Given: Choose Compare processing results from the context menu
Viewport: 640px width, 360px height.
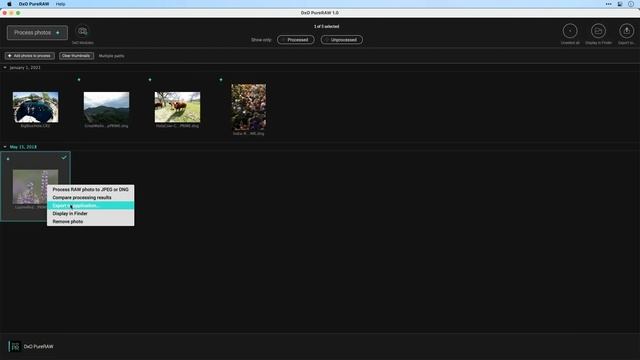Looking at the screenshot, I should pos(91,198).
